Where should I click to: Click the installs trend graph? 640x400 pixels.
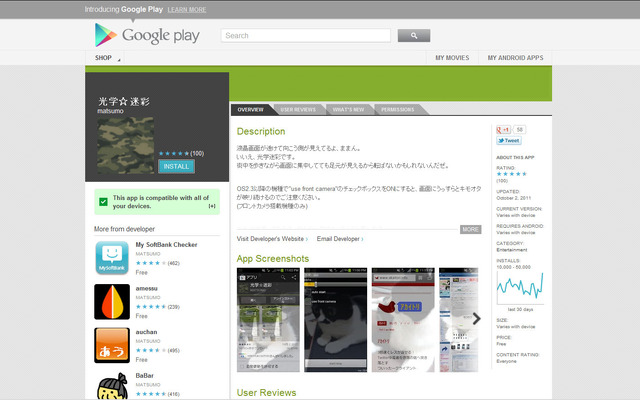(x=520, y=288)
